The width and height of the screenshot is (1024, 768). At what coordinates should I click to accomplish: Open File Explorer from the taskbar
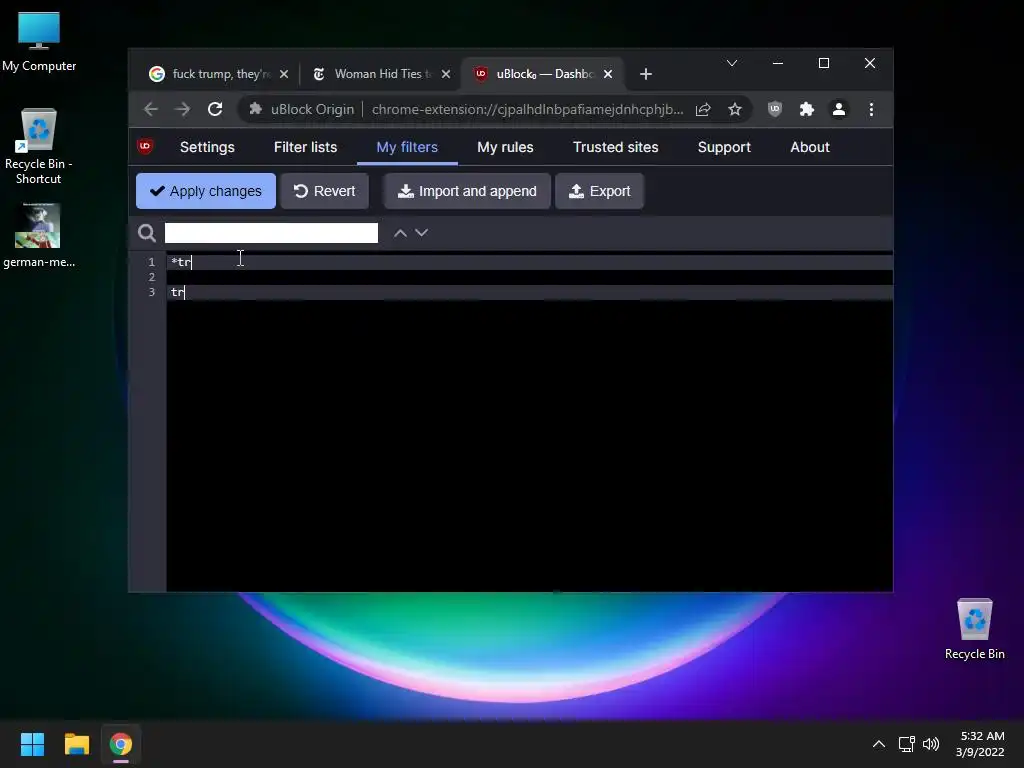76,744
